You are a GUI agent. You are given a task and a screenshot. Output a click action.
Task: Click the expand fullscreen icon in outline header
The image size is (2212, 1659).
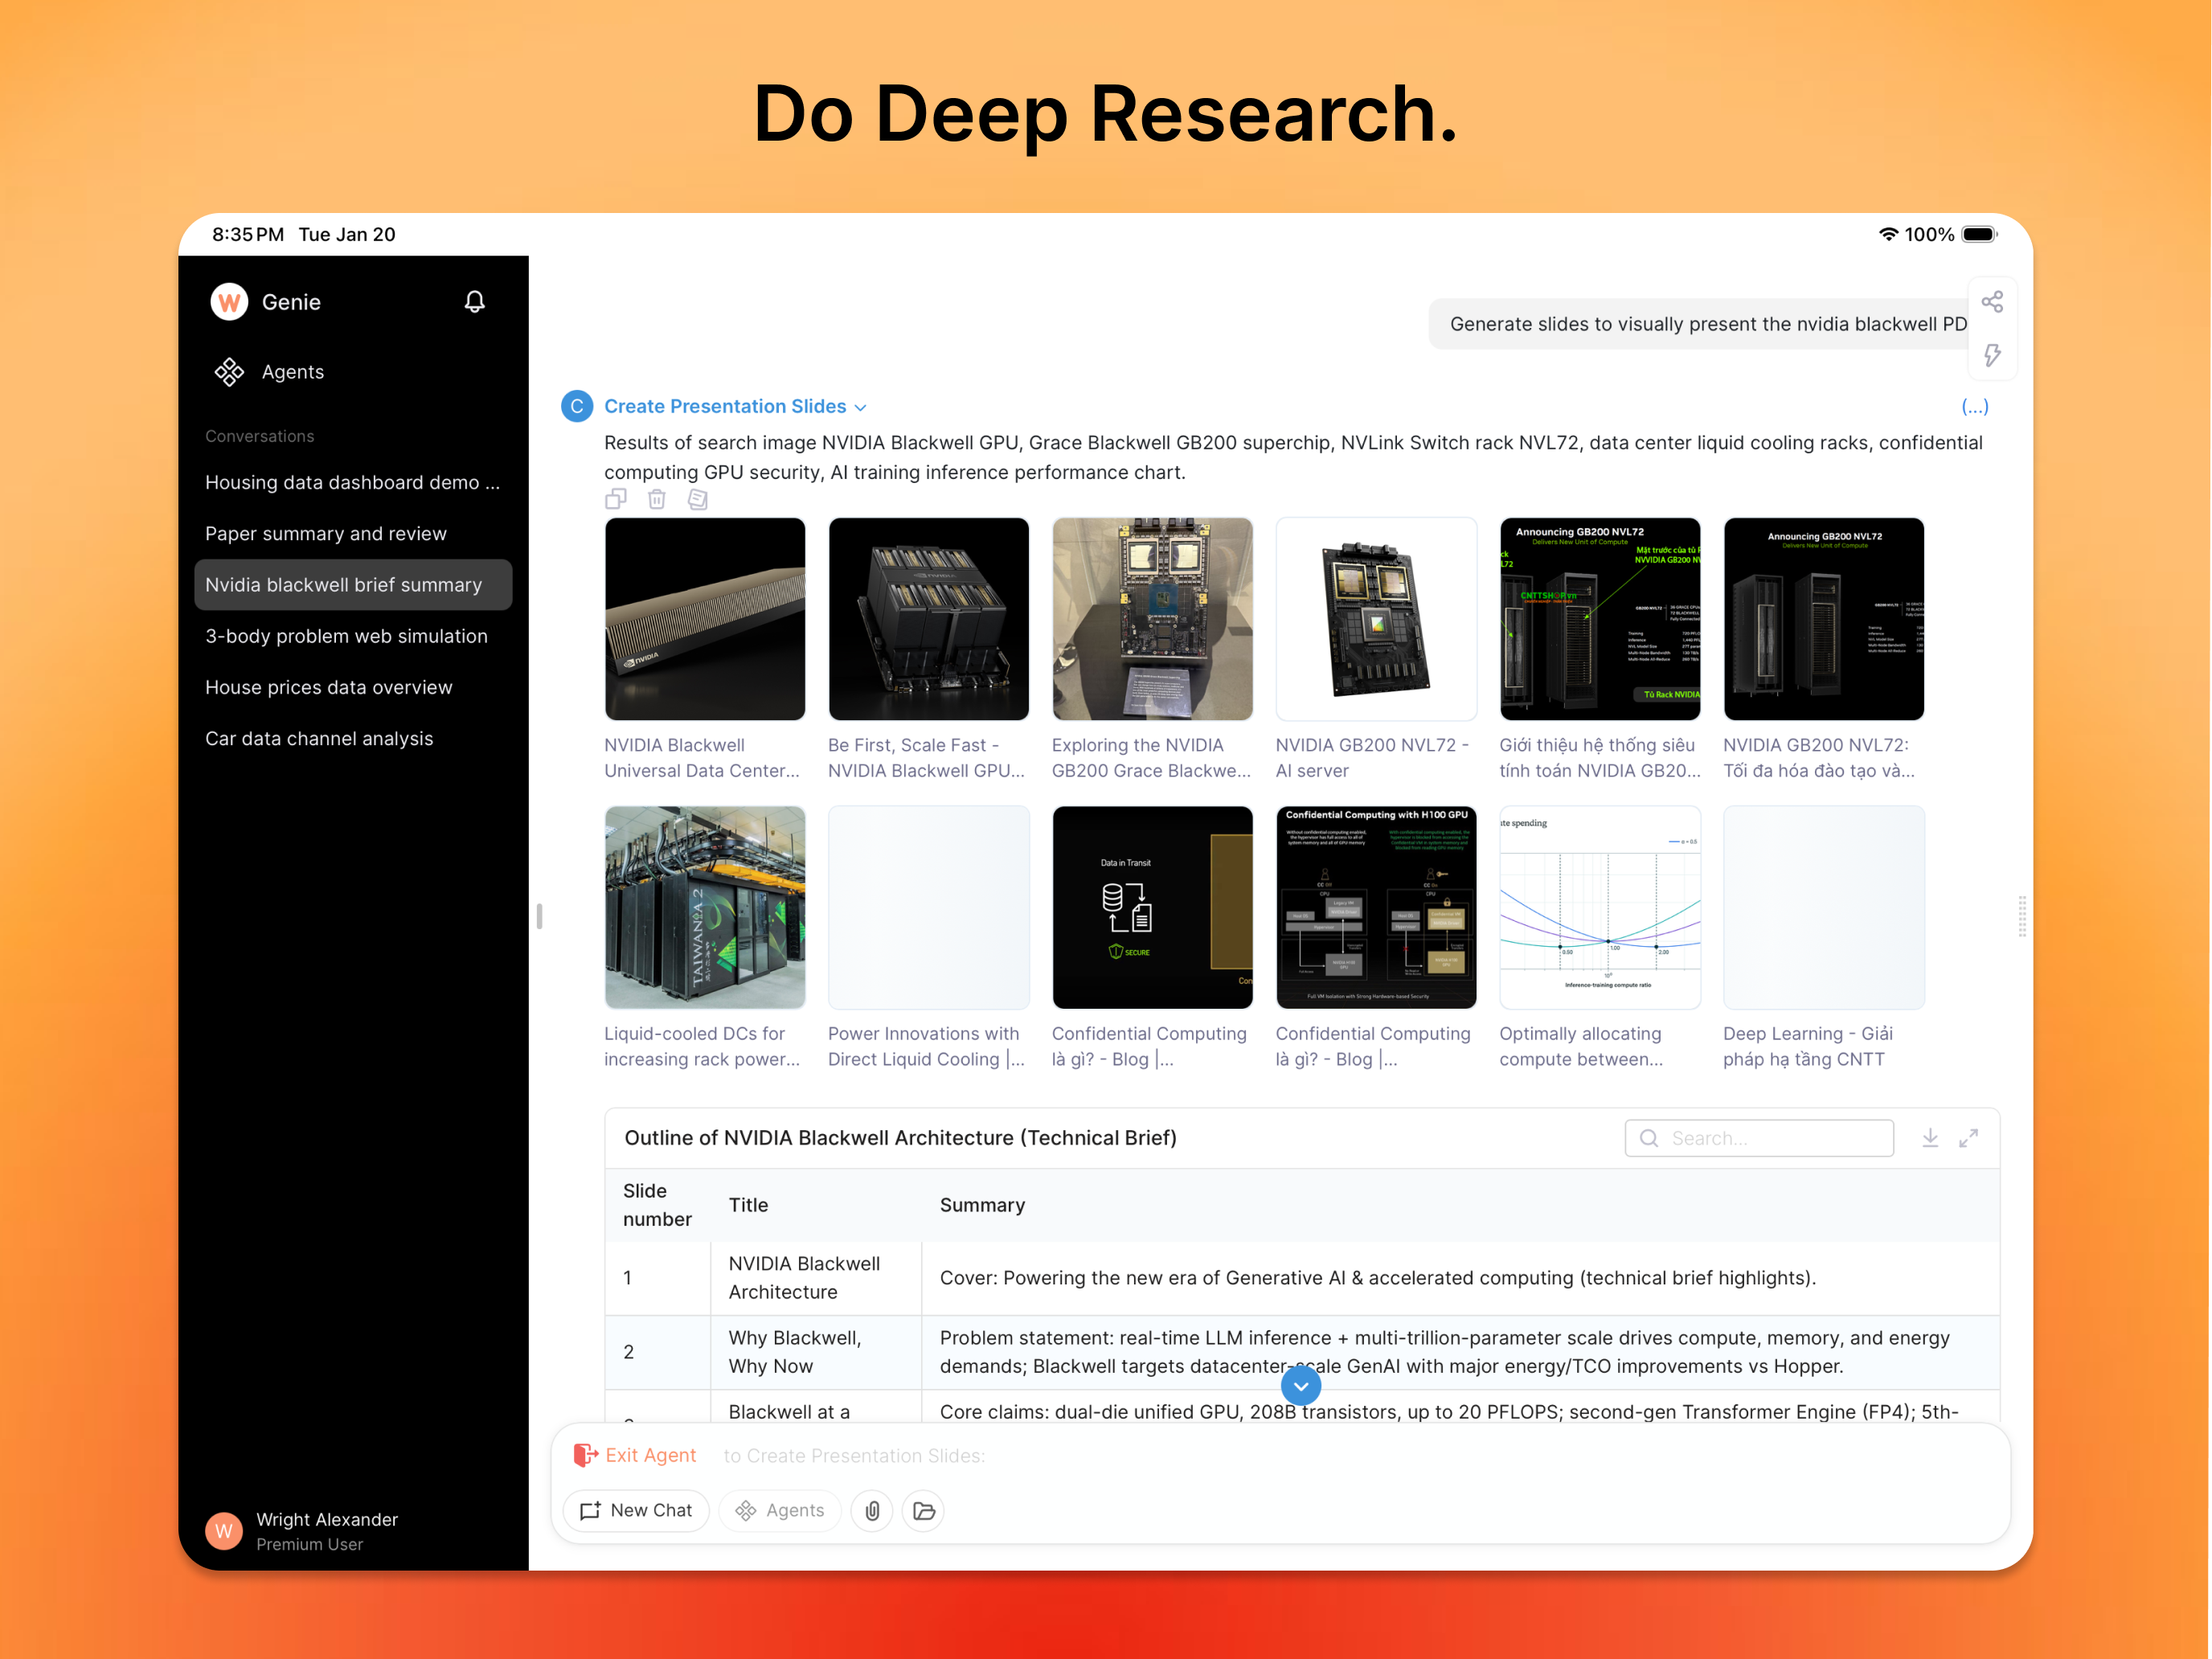tap(1968, 1138)
